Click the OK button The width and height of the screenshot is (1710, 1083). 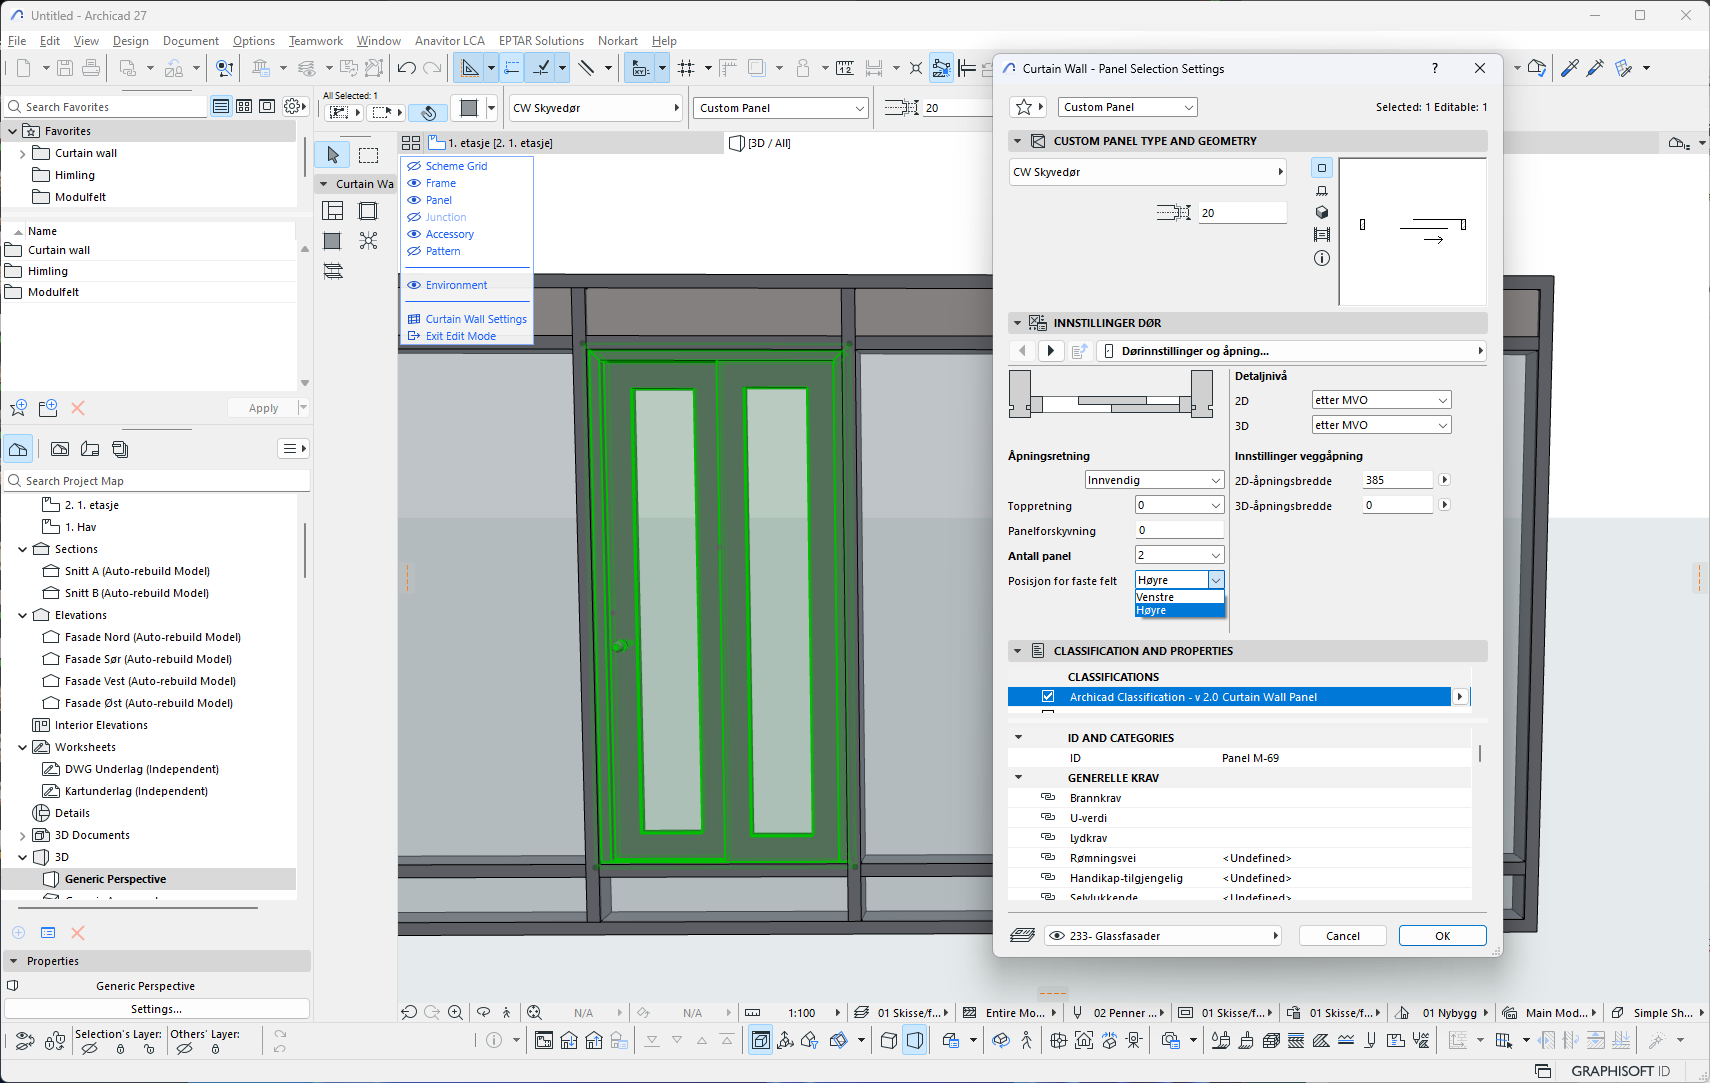point(1442,936)
